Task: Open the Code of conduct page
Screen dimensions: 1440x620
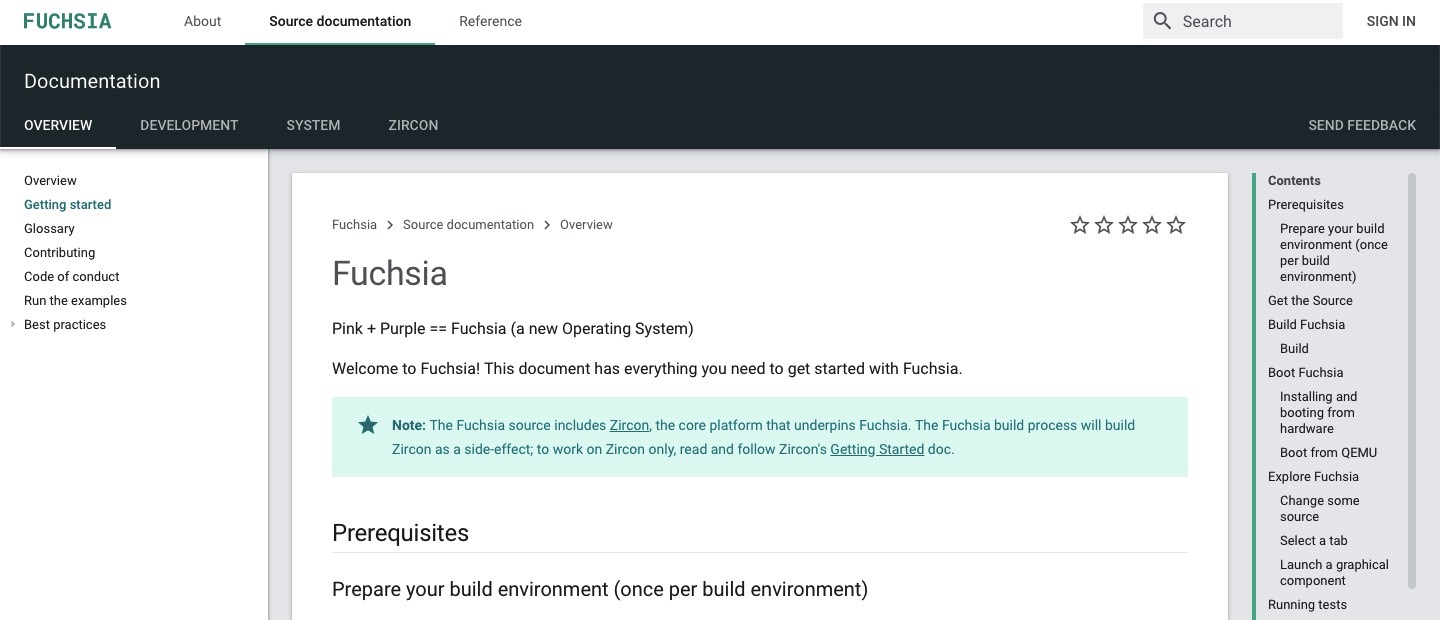Action: point(71,277)
